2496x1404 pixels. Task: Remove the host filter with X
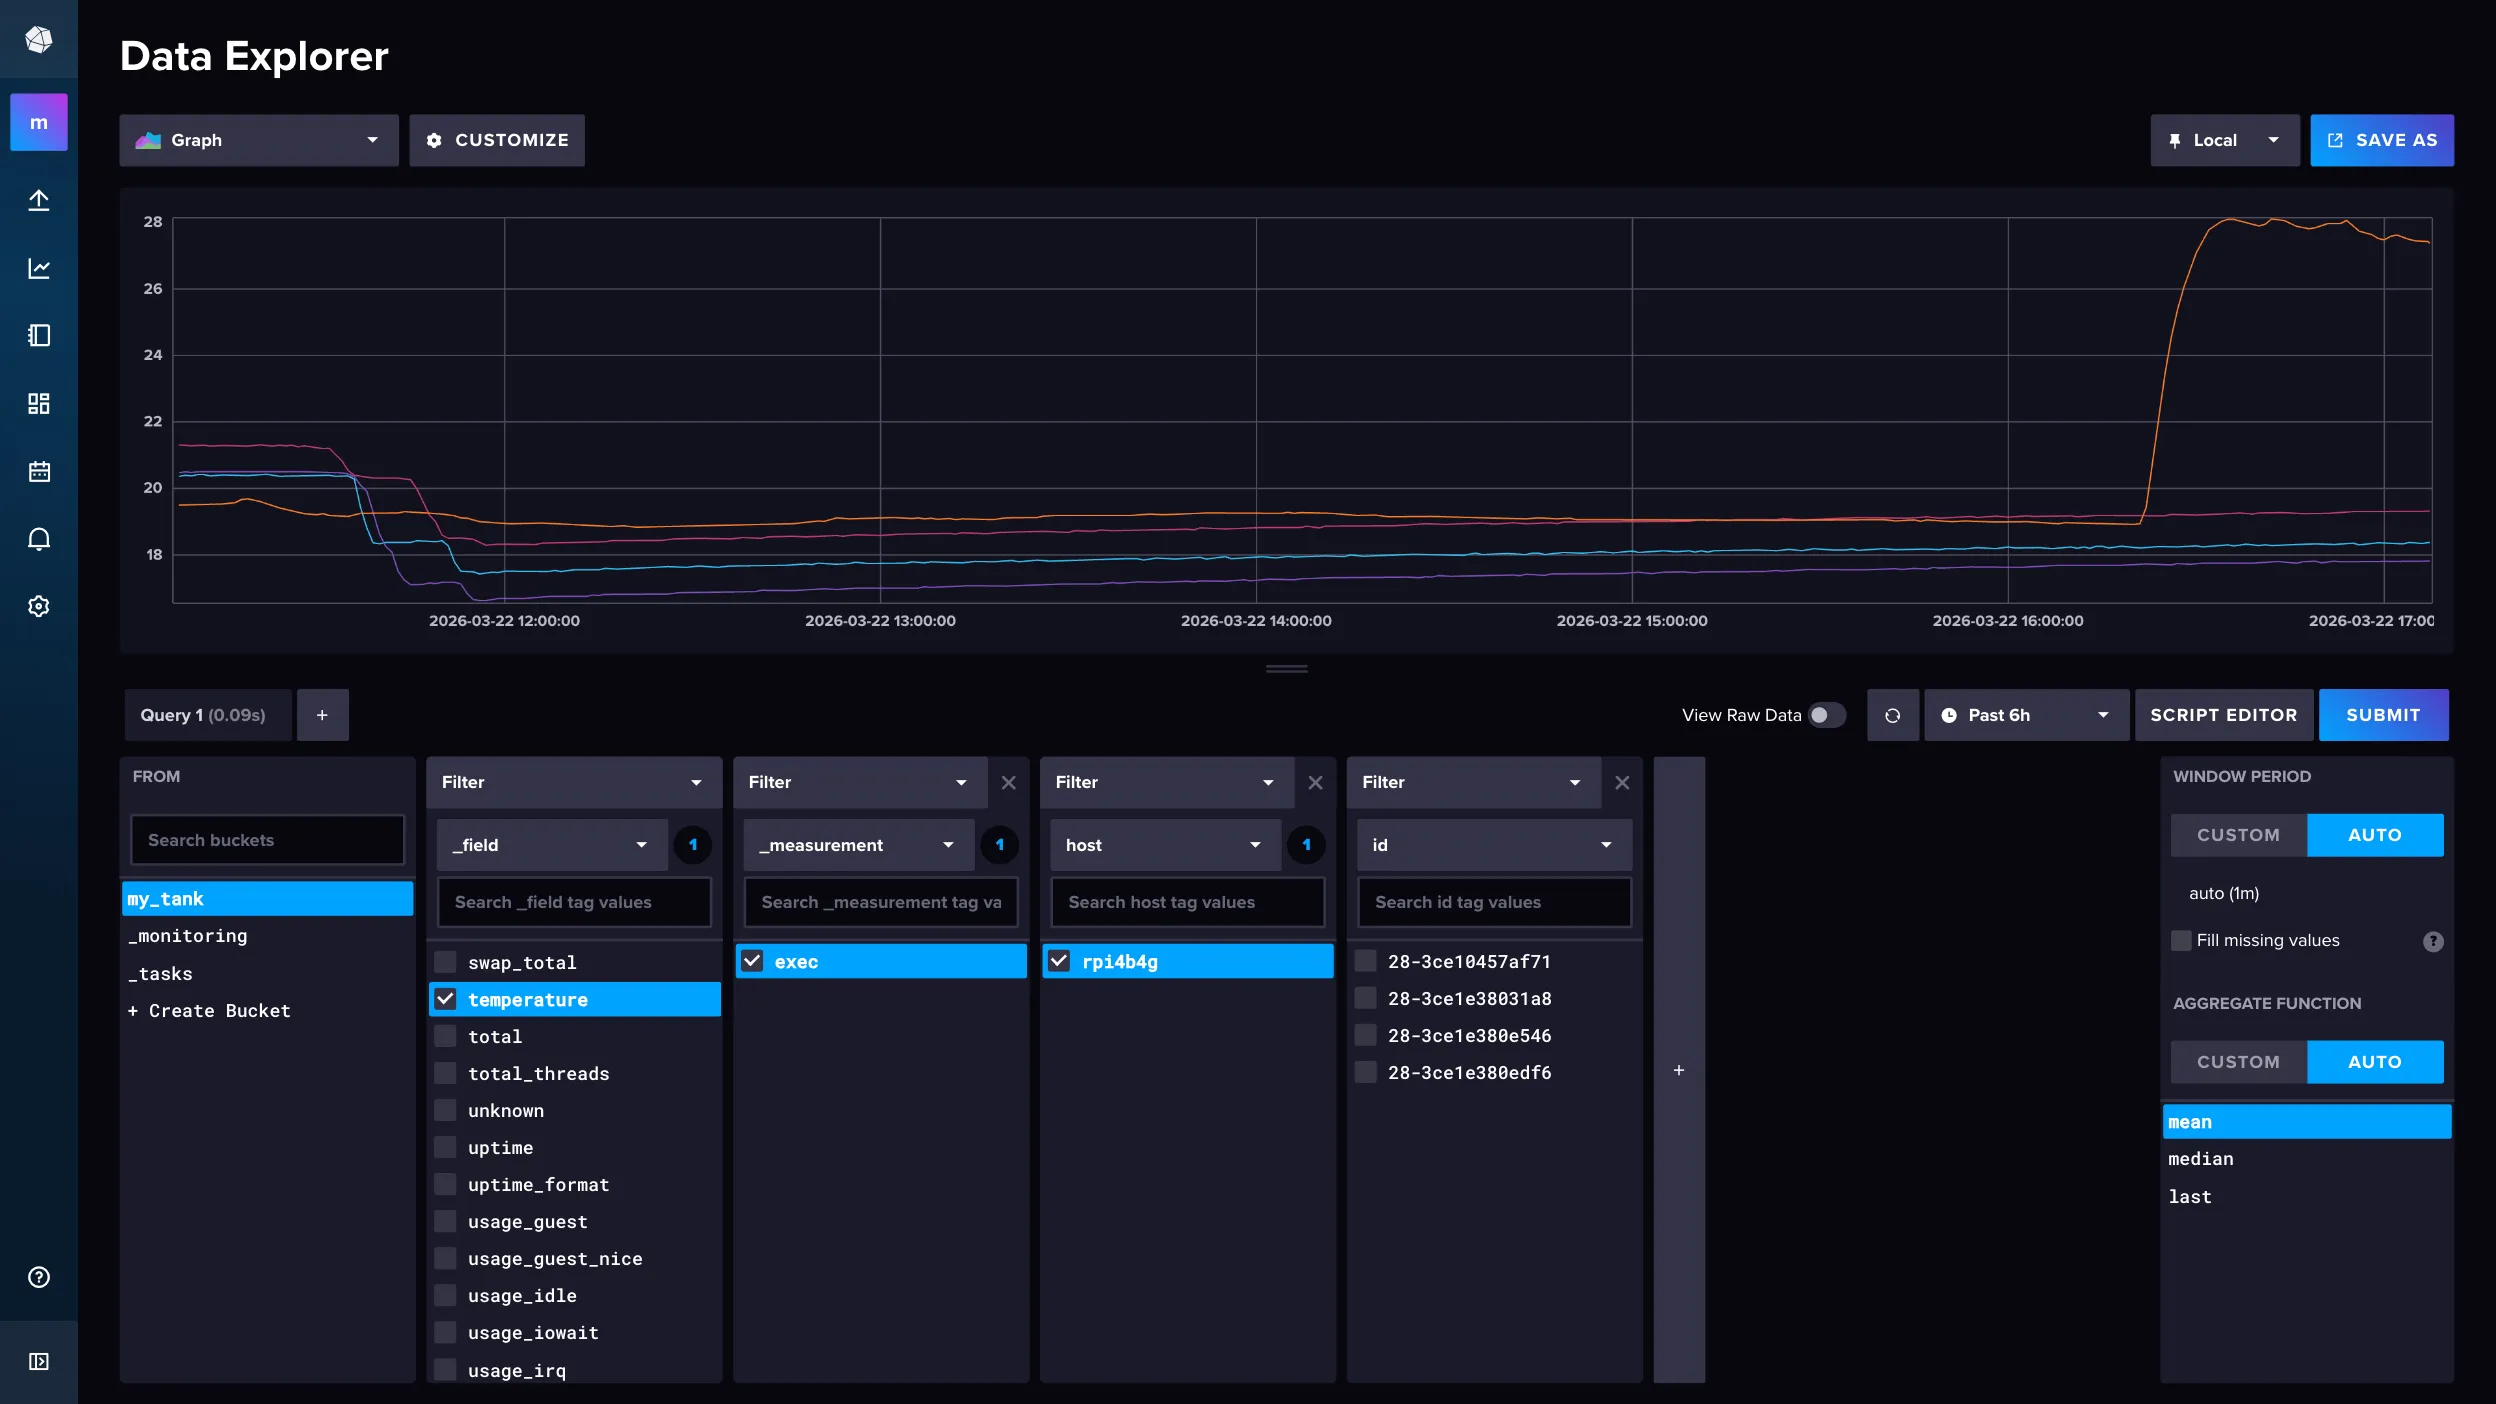[1316, 782]
